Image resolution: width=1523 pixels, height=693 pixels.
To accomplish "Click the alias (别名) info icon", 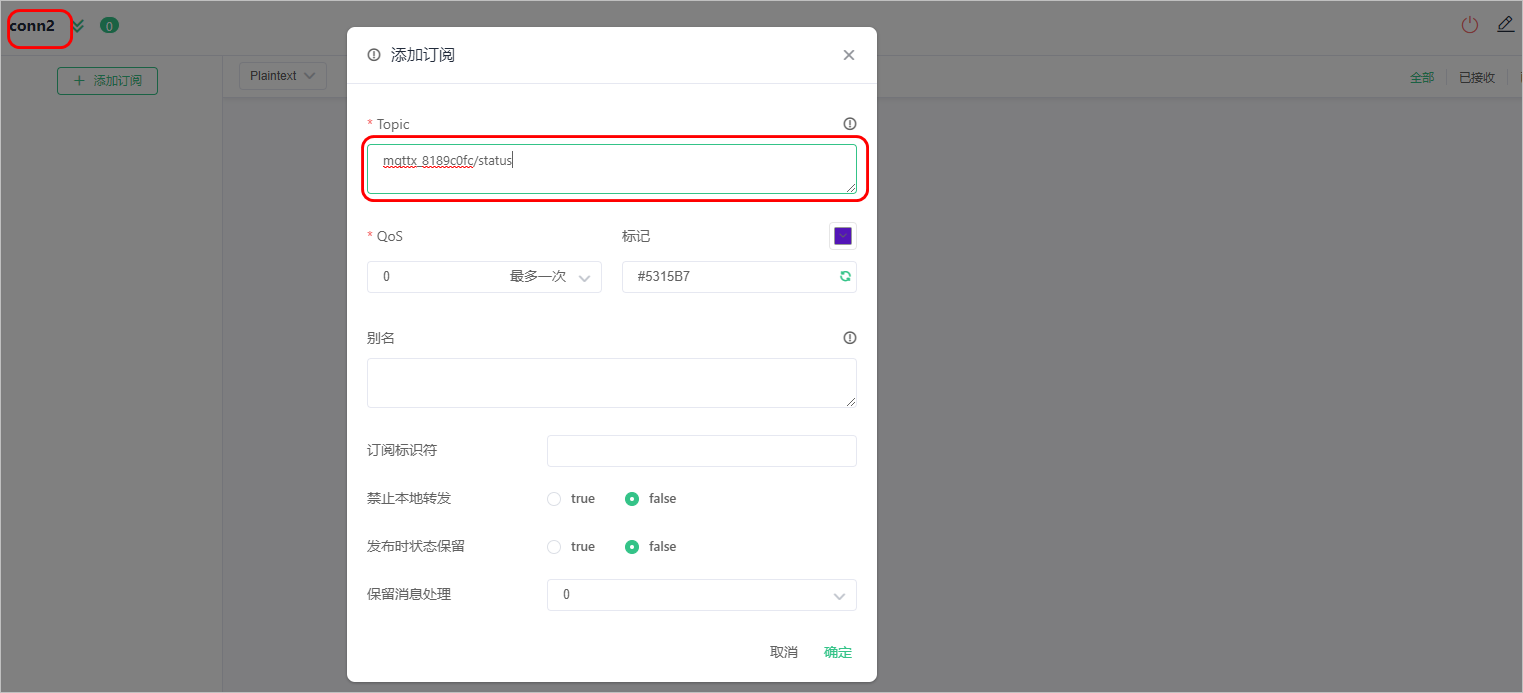I will (850, 338).
